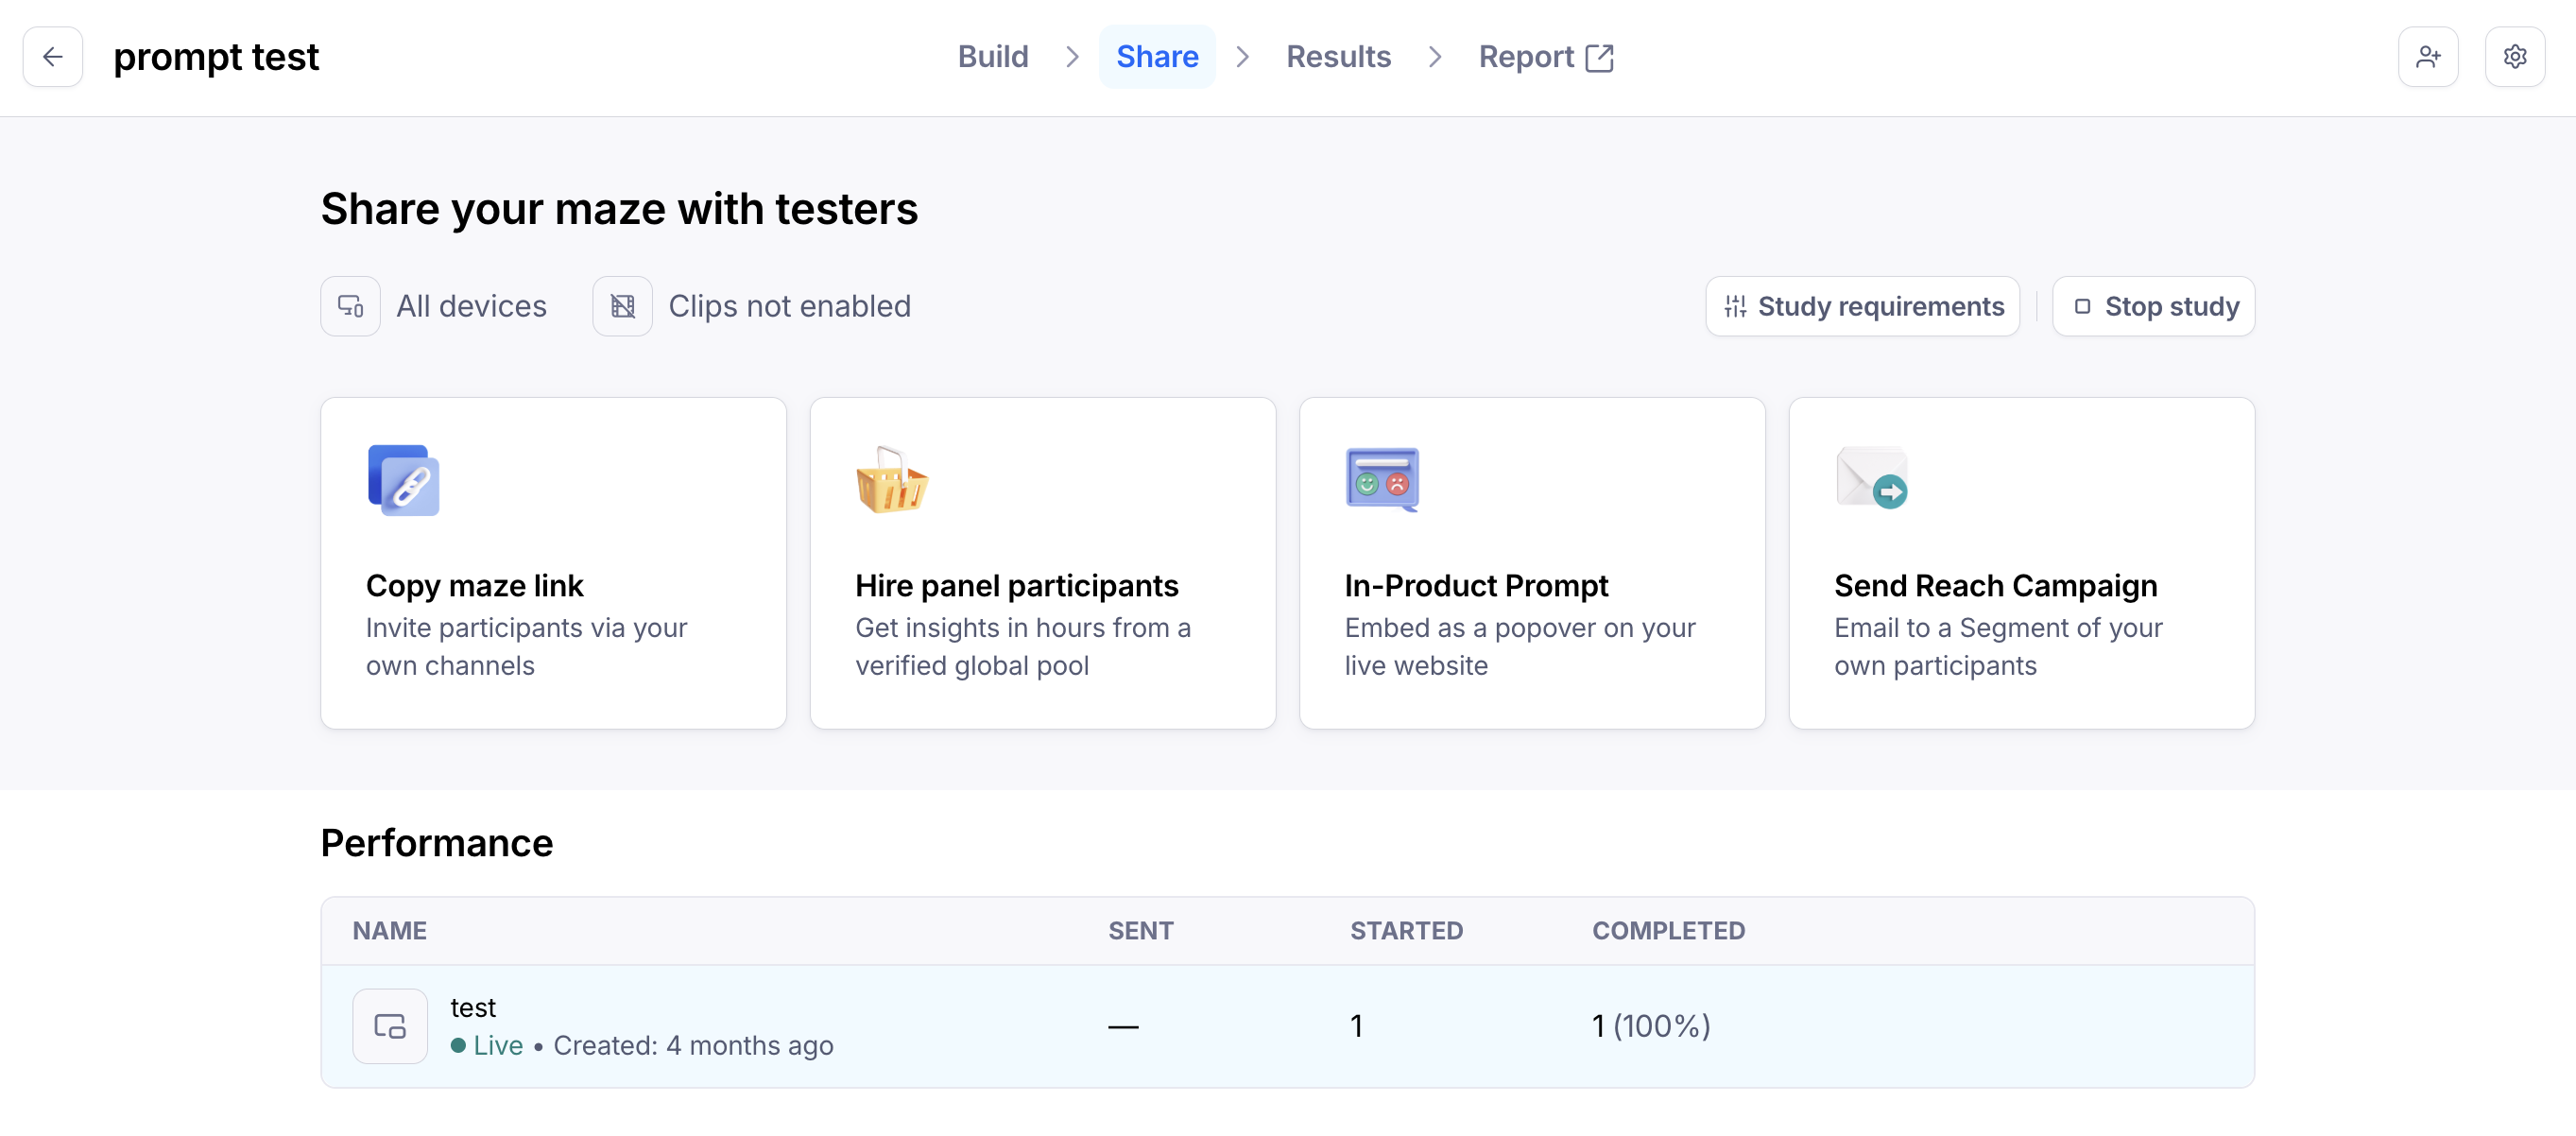The width and height of the screenshot is (2576, 1136).
Task: Click the All devices icon
Action: 350,306
